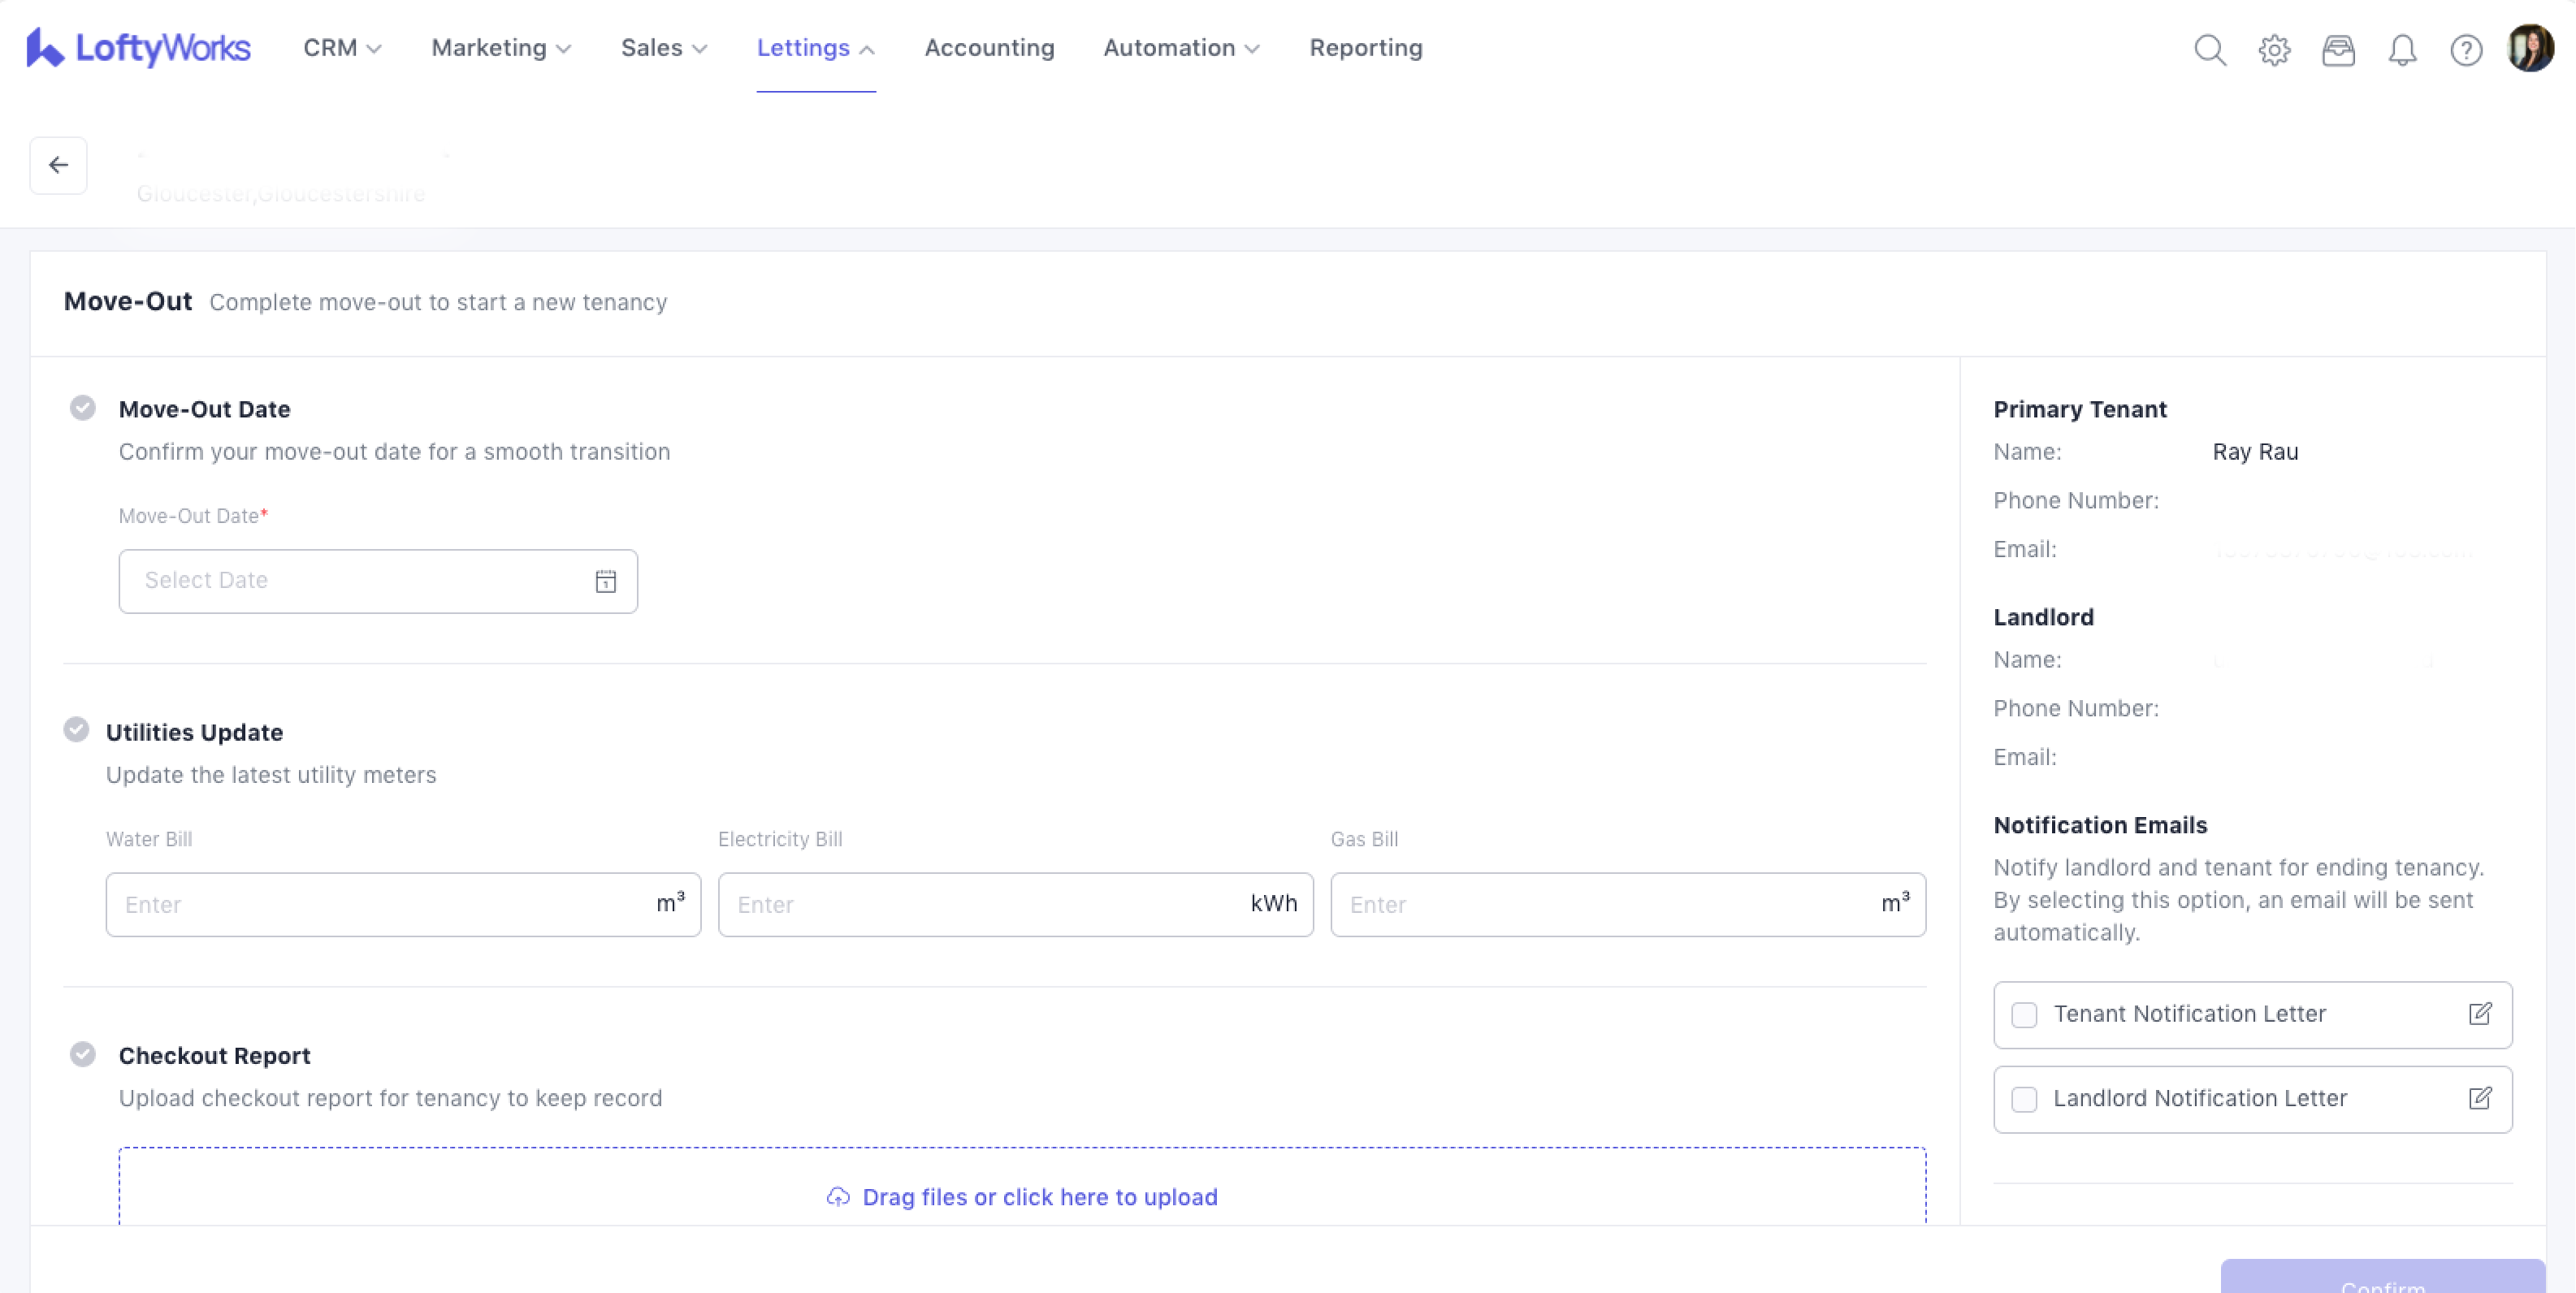The width and height of the screenshot is (2576, 1293).
Task: Click the search magnifier icon
Action: click(2210, 49)
